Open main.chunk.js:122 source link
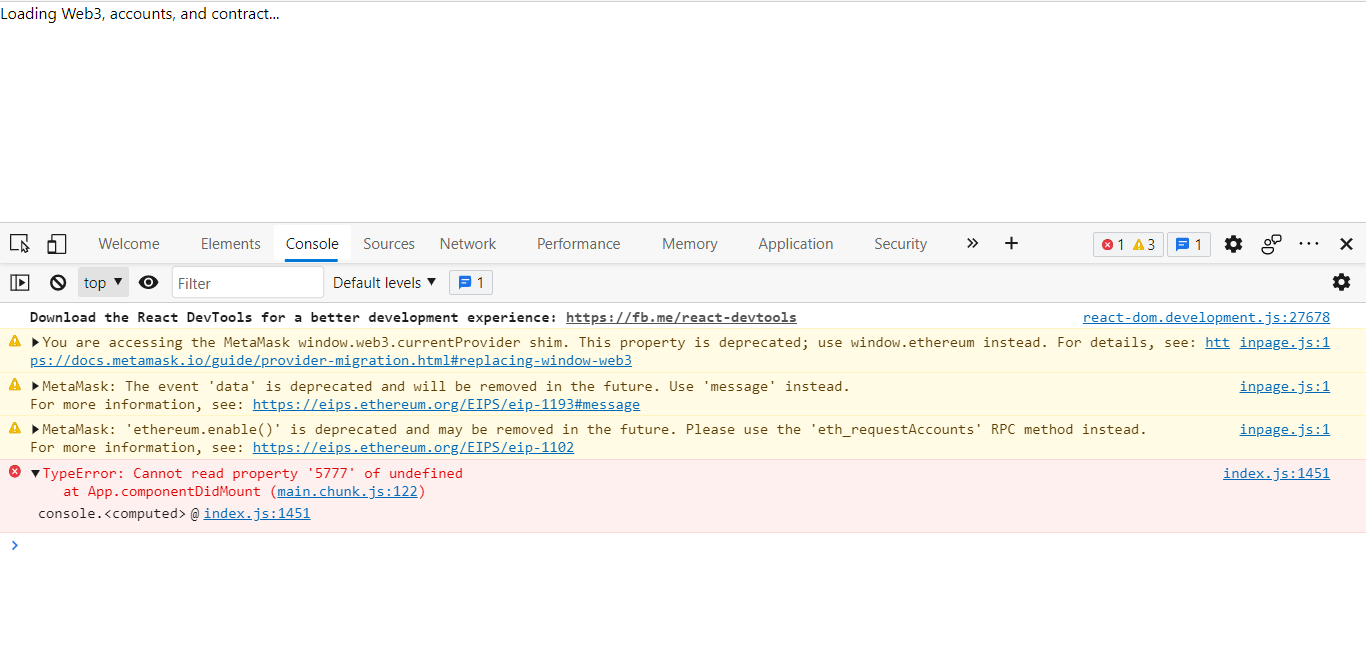The width and height of the screenshot is (1366, 657). tap(348, 491)
